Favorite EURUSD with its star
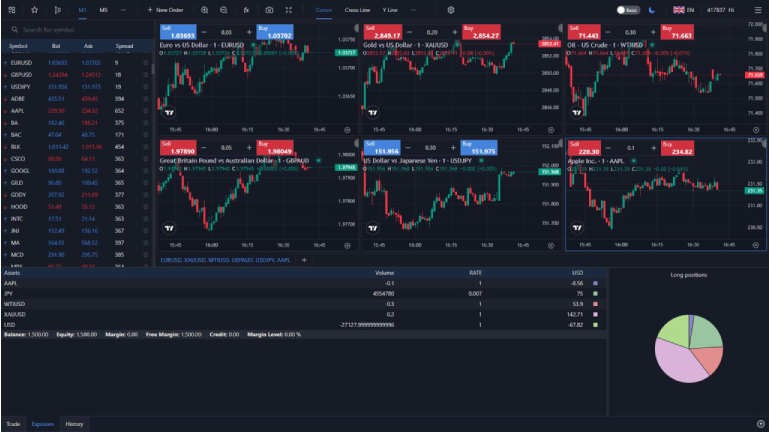 pyautogui.click(x=146, y=63)
